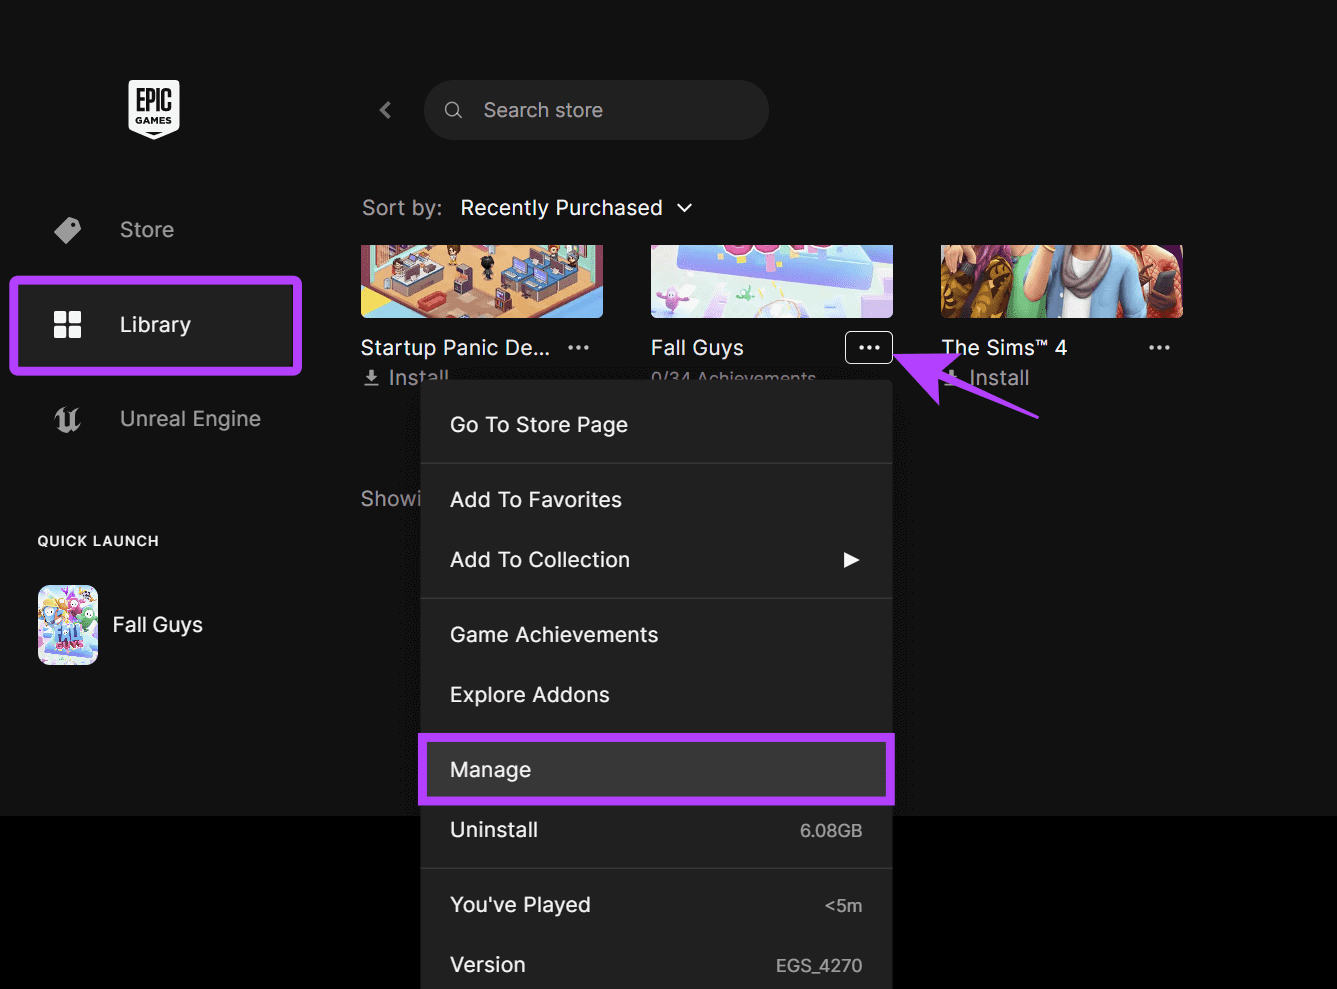
Task: Choose Explore Addons
Action: pyautogui.click(x=656, y=695)
